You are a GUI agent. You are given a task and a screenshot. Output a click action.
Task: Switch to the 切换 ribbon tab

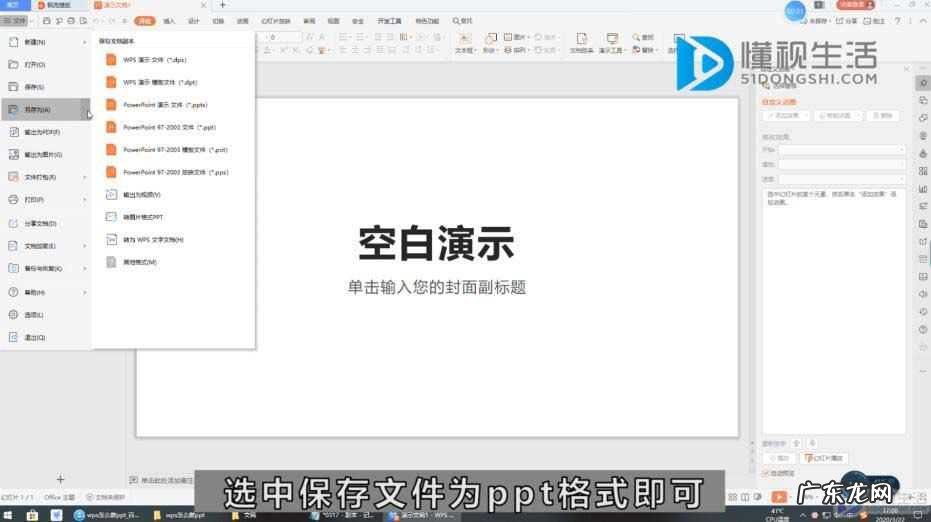point(218,21)
